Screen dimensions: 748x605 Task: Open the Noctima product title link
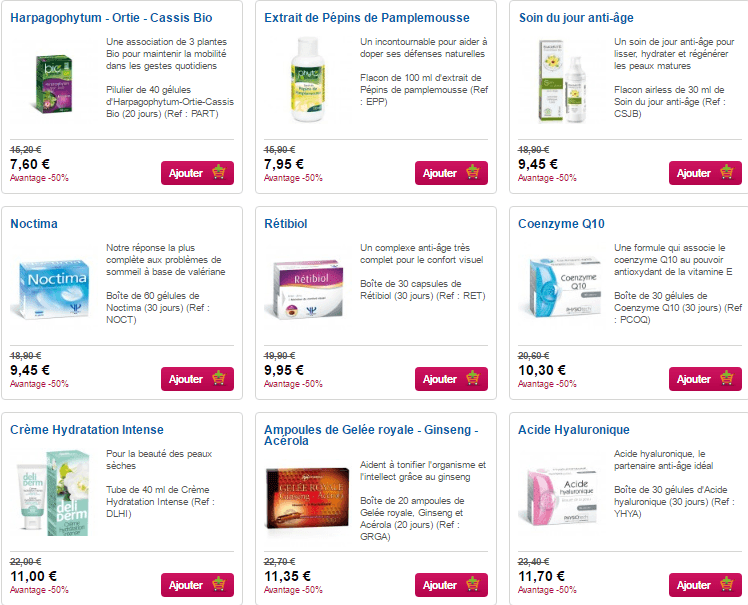click(34, 224)
